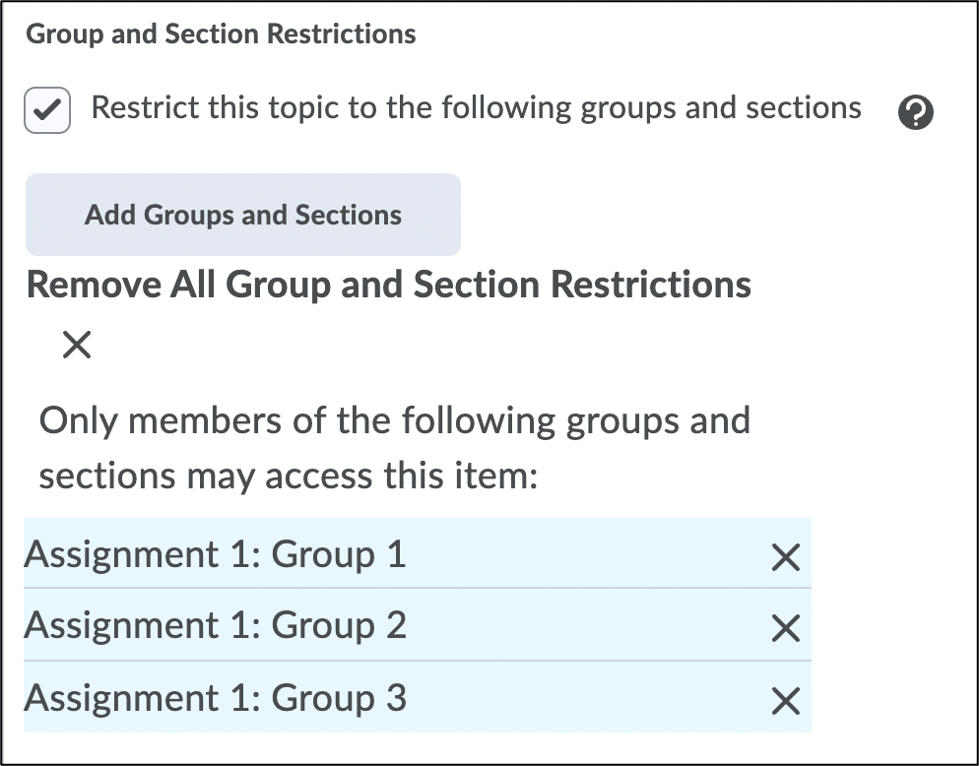Click X below Remove All Restrictions heading

point(77,346)
